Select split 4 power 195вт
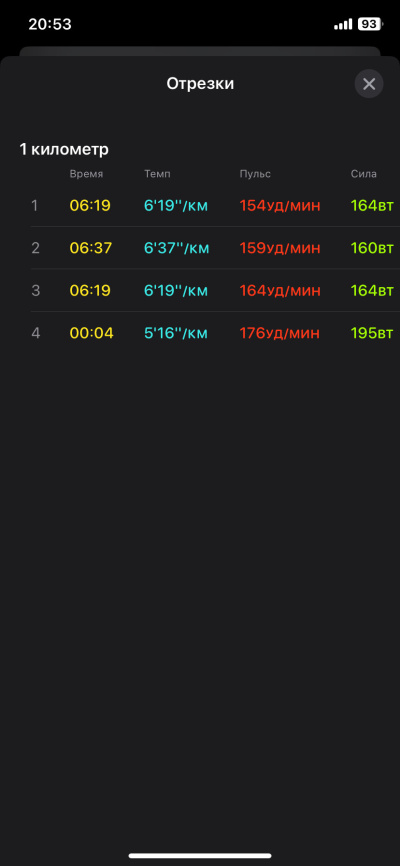This screenshot has width=400, height=866. [x=372, y=333]
